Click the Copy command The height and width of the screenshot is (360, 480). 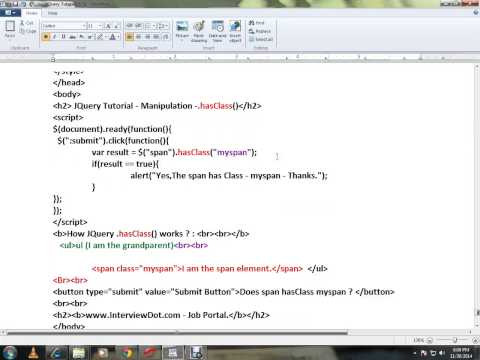tap(28, 31)
